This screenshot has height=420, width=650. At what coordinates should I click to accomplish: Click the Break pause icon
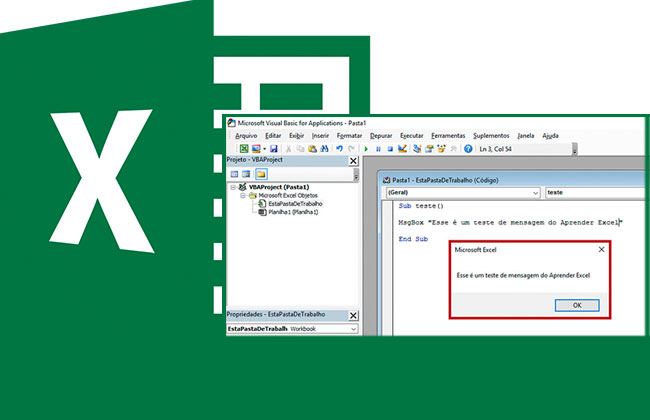(x=378, y=148)
